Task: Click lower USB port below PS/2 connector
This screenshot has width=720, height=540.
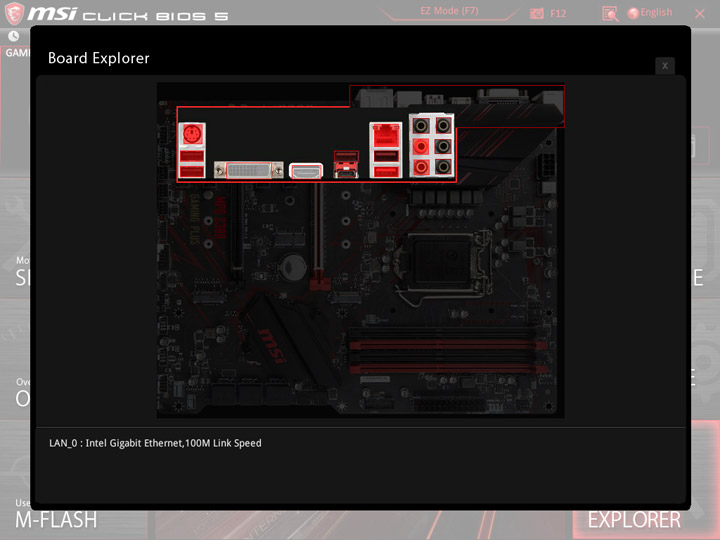Action: pos(192,171)
